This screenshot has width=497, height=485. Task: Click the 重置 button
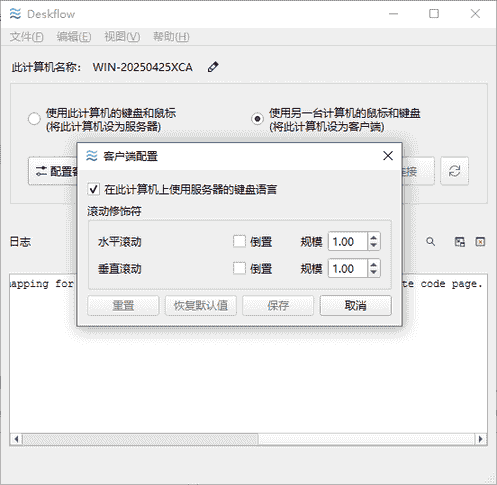click(123, 305)
